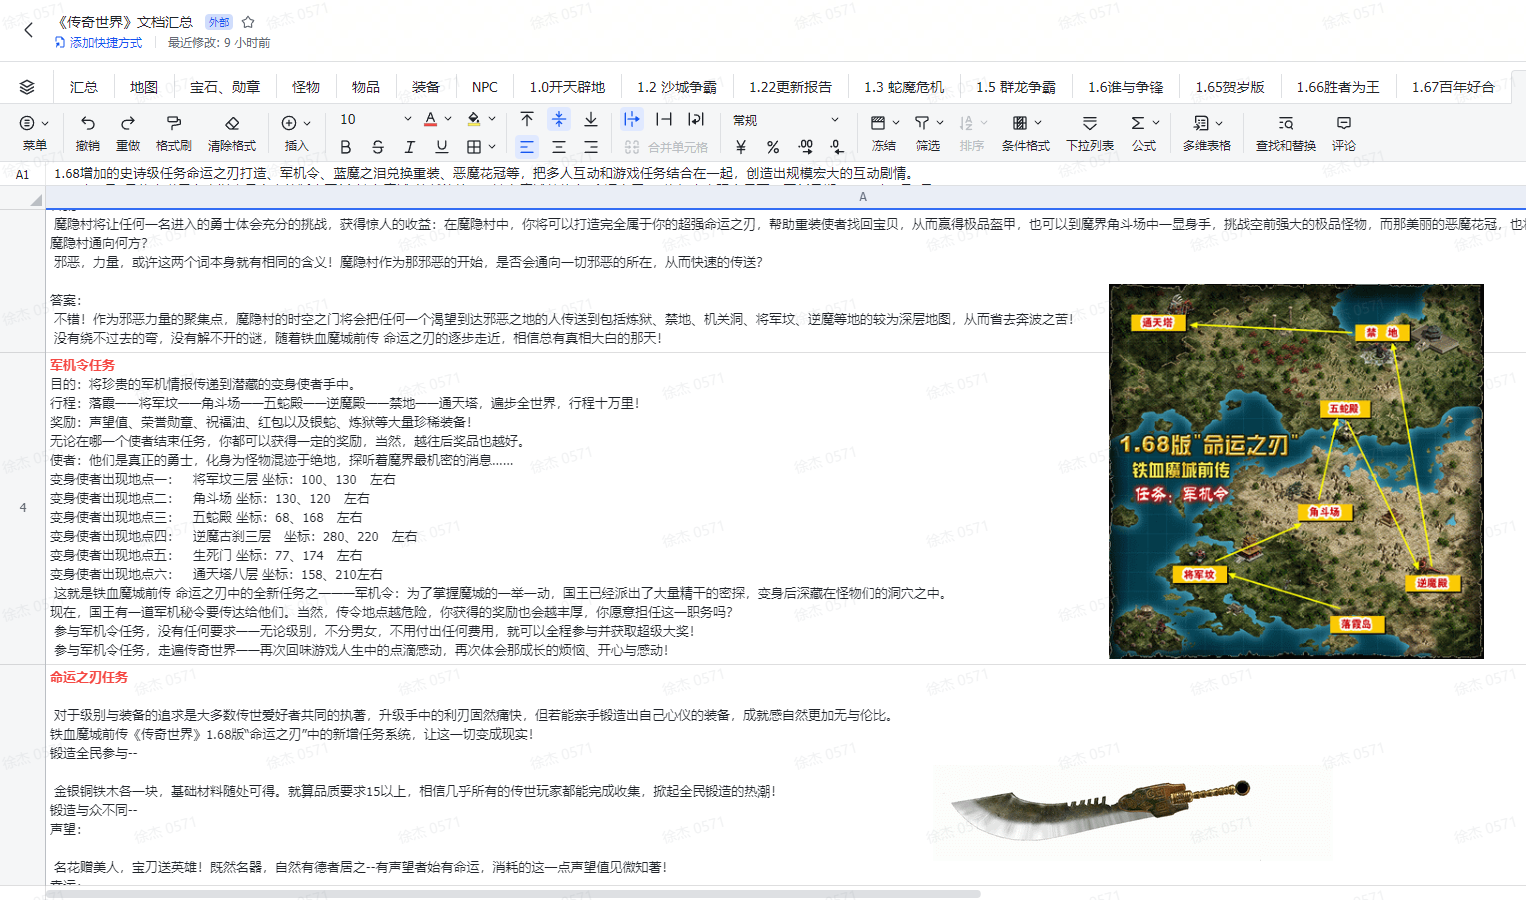Select clip text wrap mode icon
The image size is (1526, 900).
tap(664, 119)
